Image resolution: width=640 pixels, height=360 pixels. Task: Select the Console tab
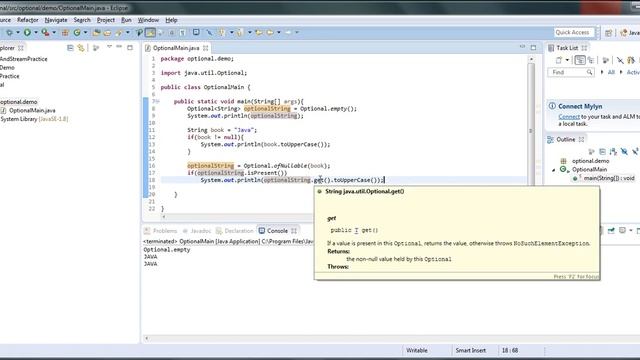277,231
